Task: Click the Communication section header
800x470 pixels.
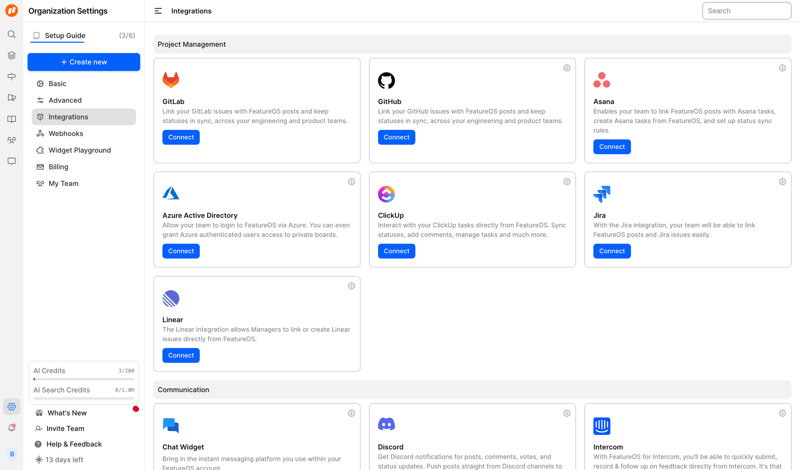Action: [472, 390]
